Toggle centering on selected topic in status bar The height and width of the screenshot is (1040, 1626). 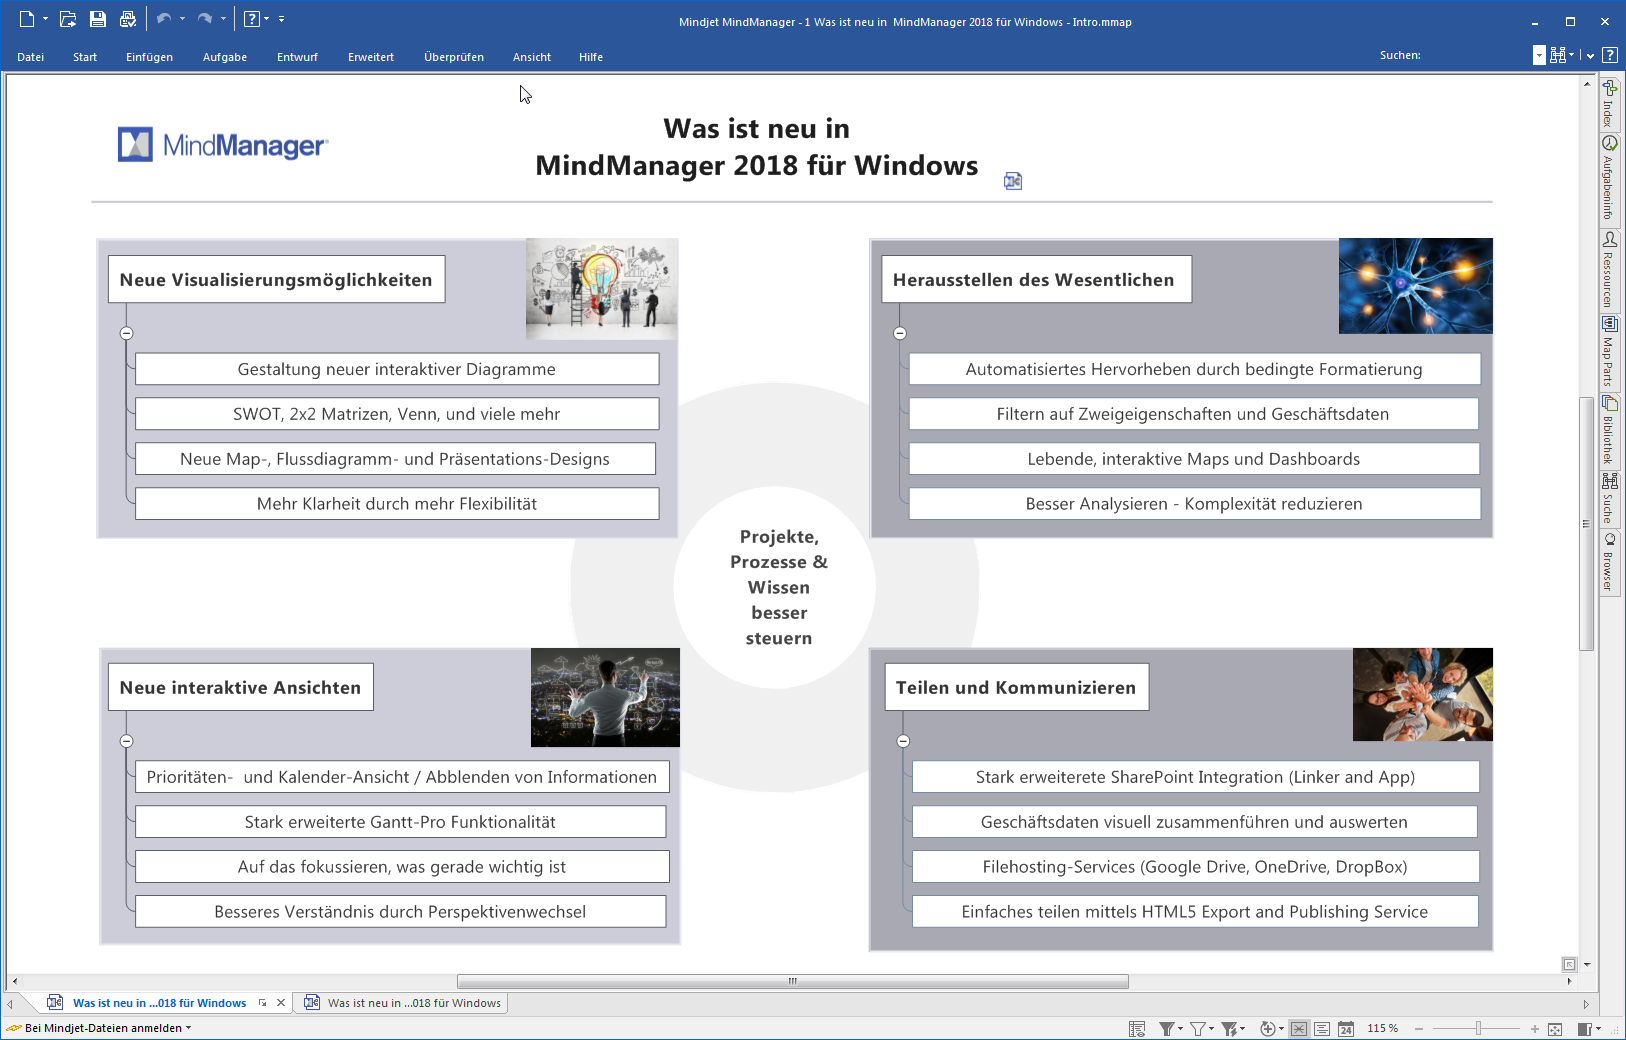tap(1299, 1028)
